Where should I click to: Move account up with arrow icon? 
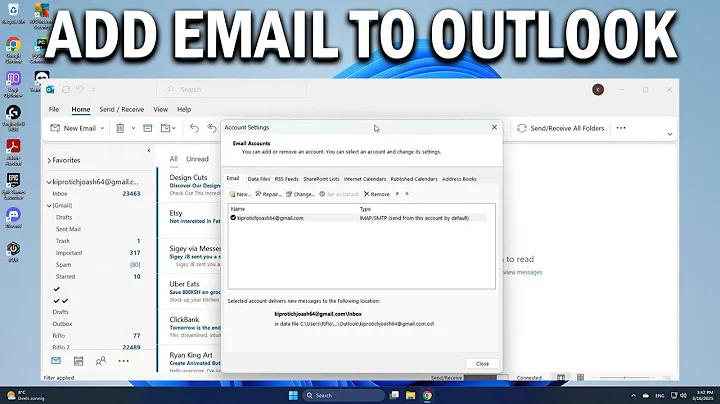[397, 194]
